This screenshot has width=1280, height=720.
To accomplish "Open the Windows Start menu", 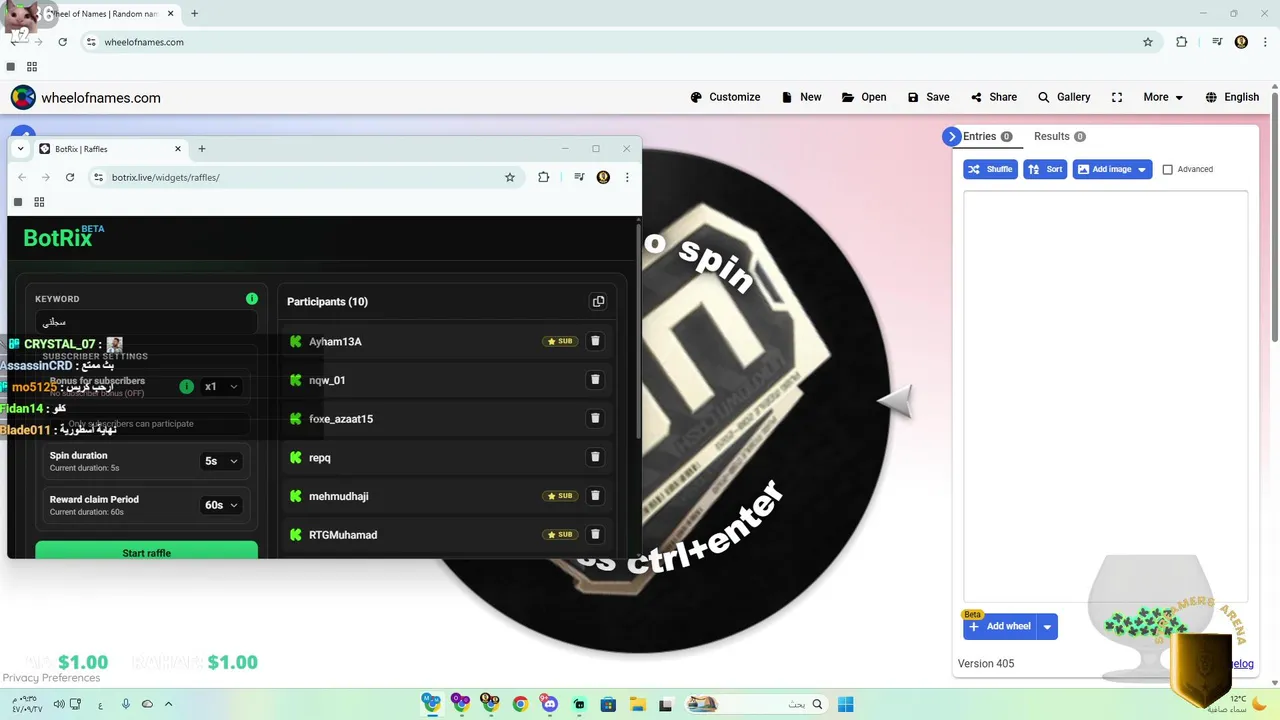I will pyautogui.click(x=845, y=704).
